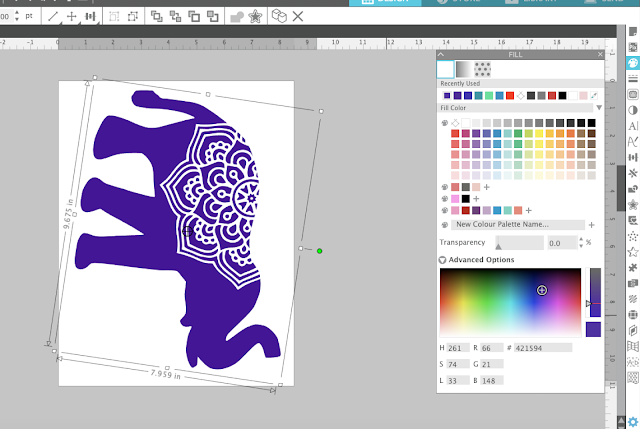Click the hex color field showing 421594

tap(542, 348)
